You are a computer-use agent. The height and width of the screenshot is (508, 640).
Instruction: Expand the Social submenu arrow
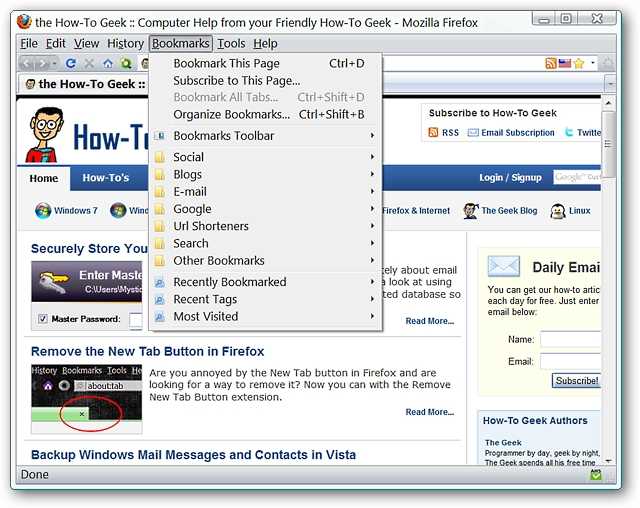372,157
